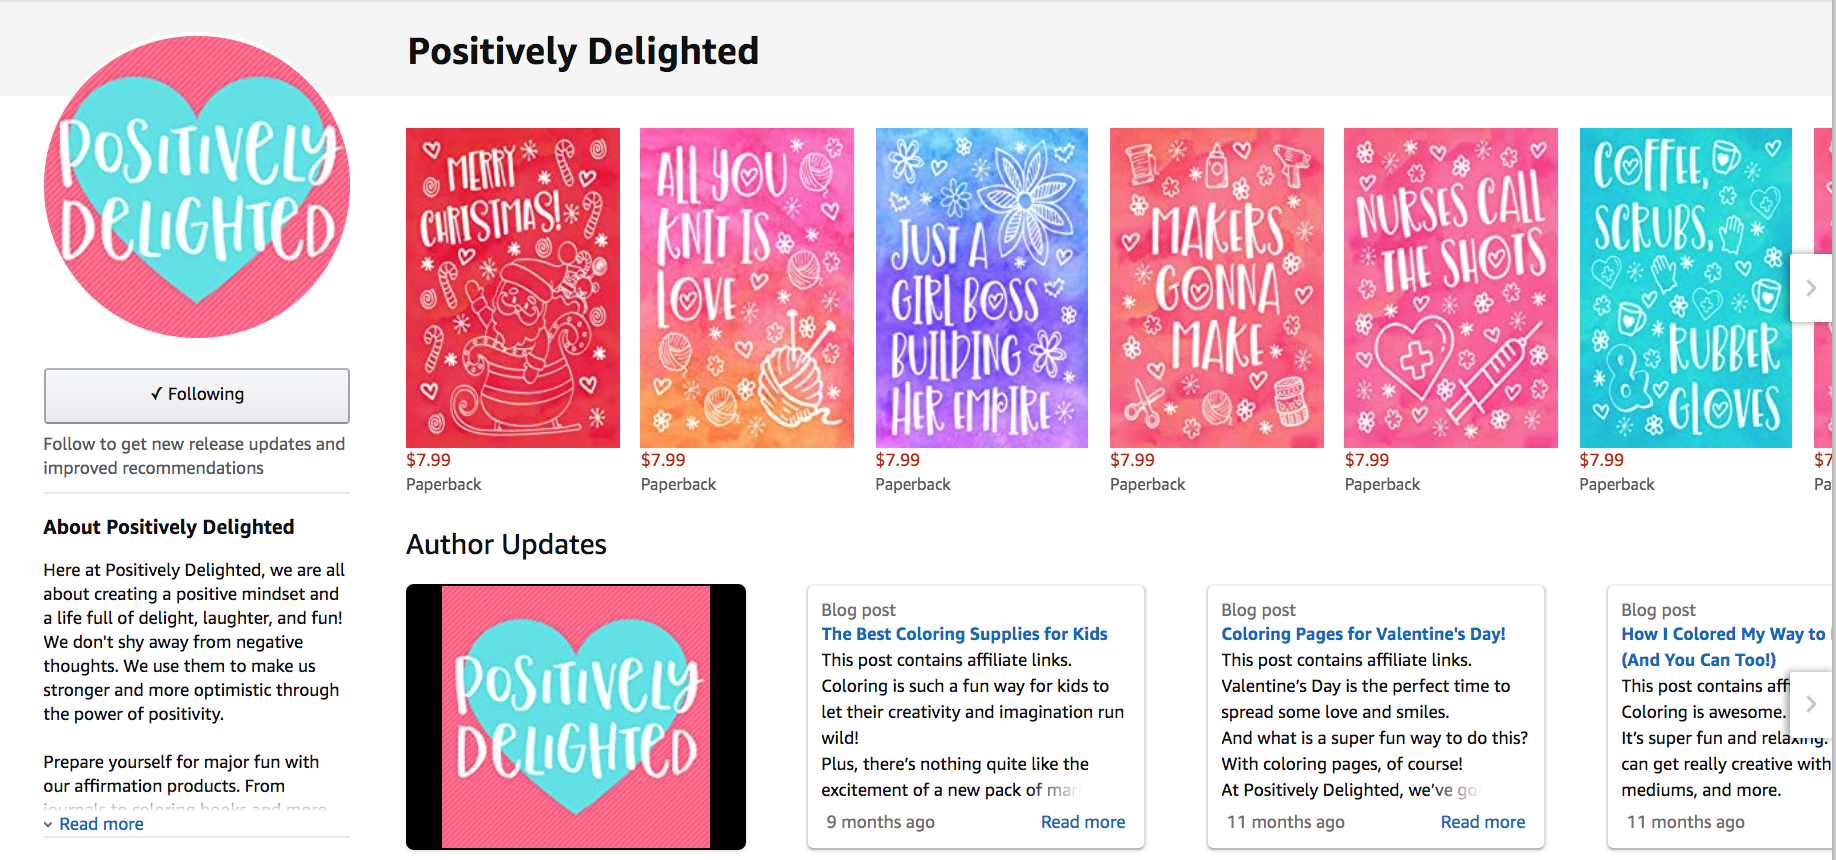
Task: Click the Nurses Call the Shots cover
Action: [1451, 287]
